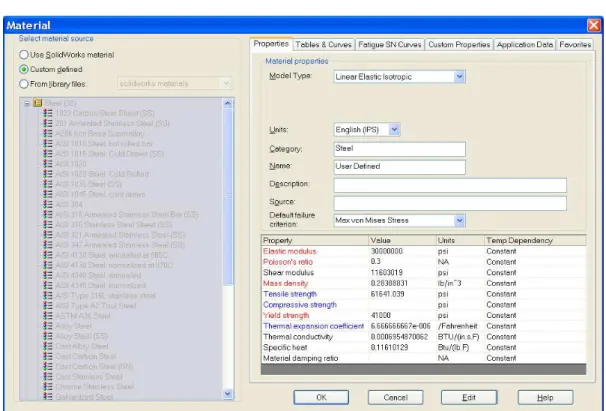The width and height of the screenshot is (606, 411).
Task: Click the icon beside AISI 304
Action: (x=48, y=204)
